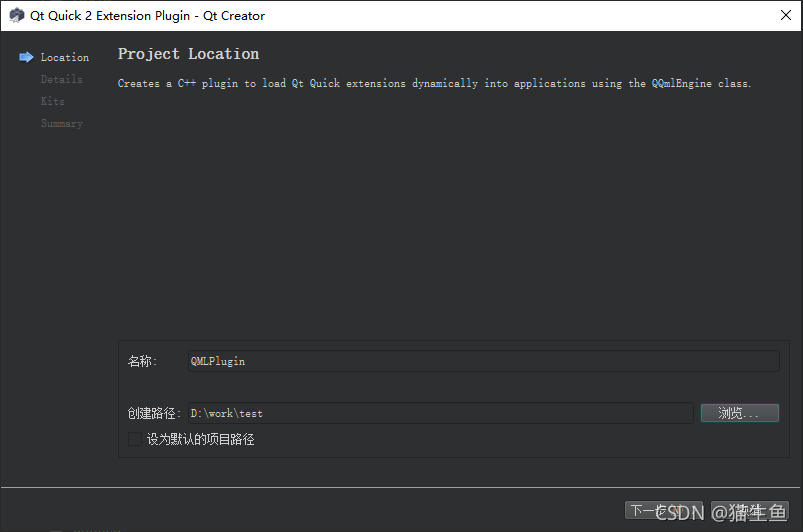This screenshot has height=532, width=803.
Task: Enable 设为默认的项目路径 checkbox
Action: tap(135, 439)
